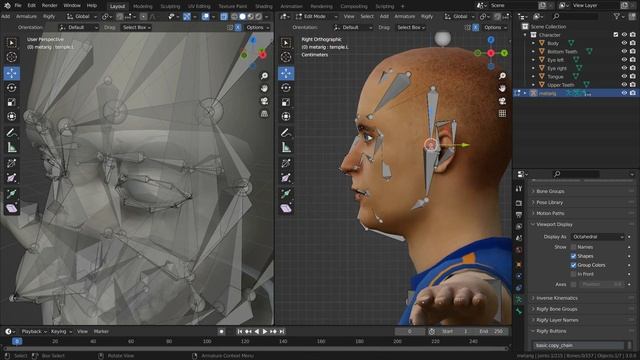Click the blue current frame marker on timeline

click(17, 341)
